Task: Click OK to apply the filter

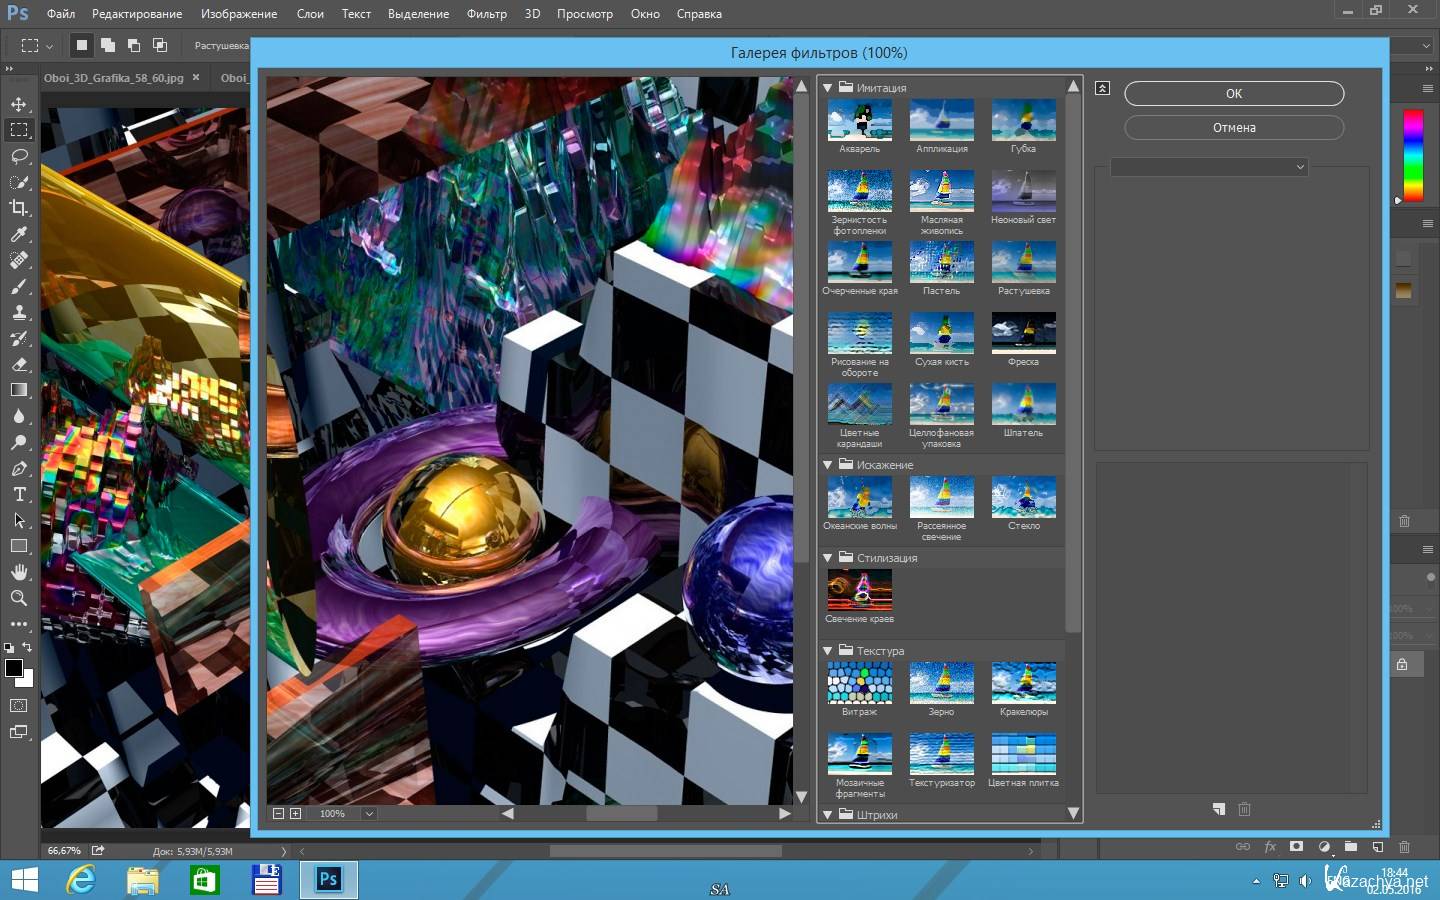Action: click(x=1233, y=93)
